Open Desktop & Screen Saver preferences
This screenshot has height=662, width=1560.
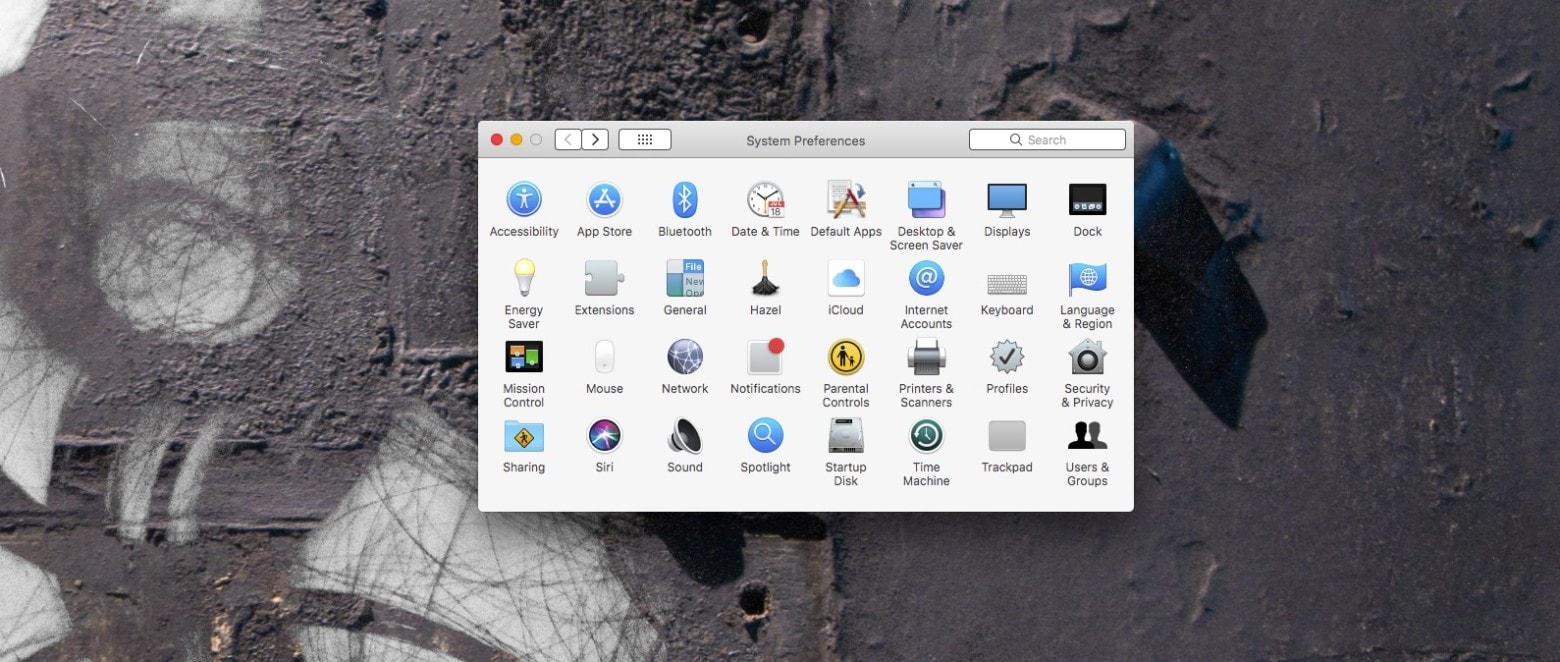click(x=925, y=199)
